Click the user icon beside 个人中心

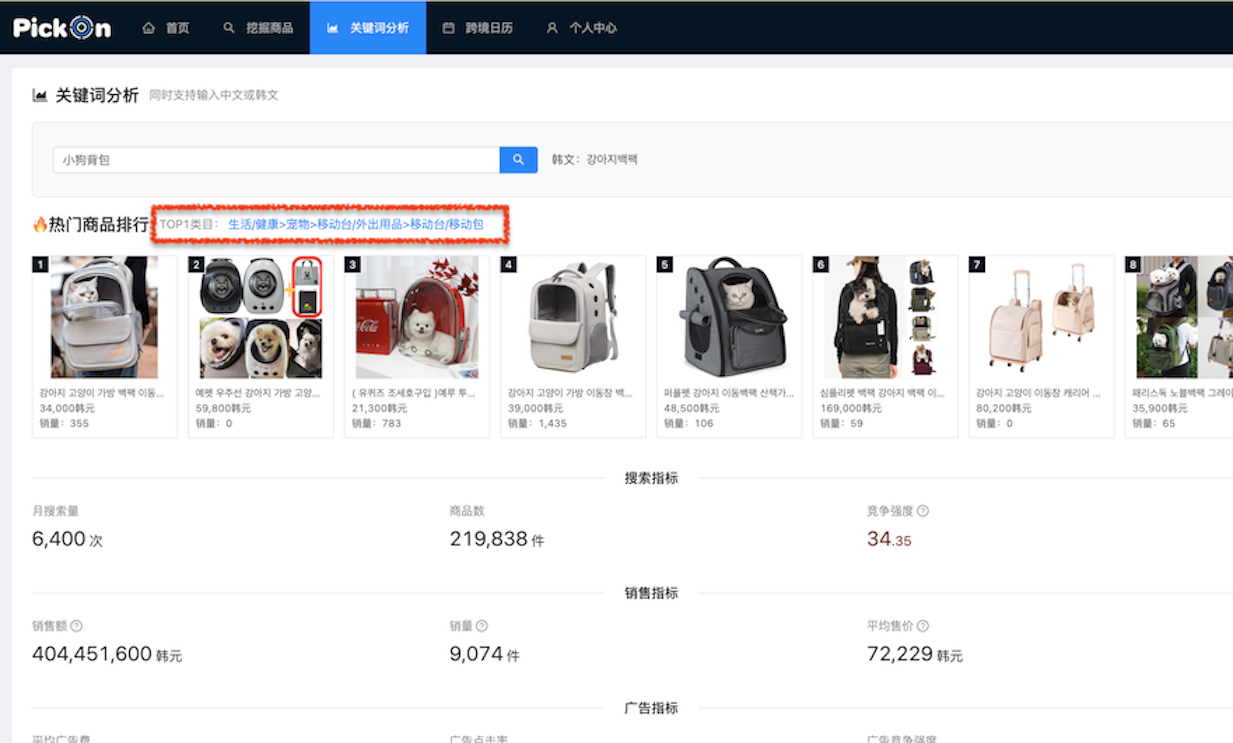click(552, 28)
